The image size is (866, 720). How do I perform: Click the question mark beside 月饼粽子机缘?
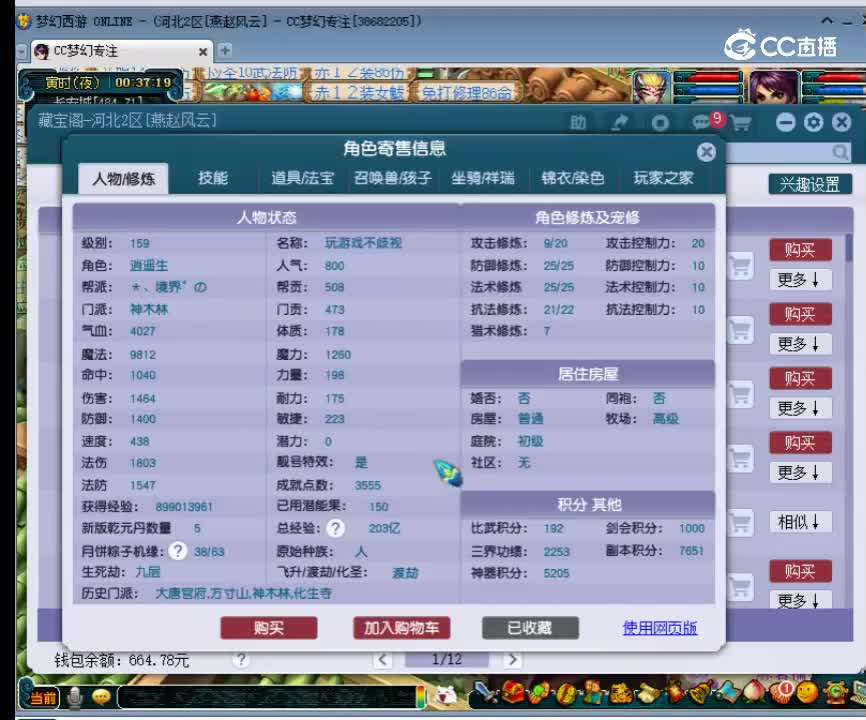coord(178,550)
